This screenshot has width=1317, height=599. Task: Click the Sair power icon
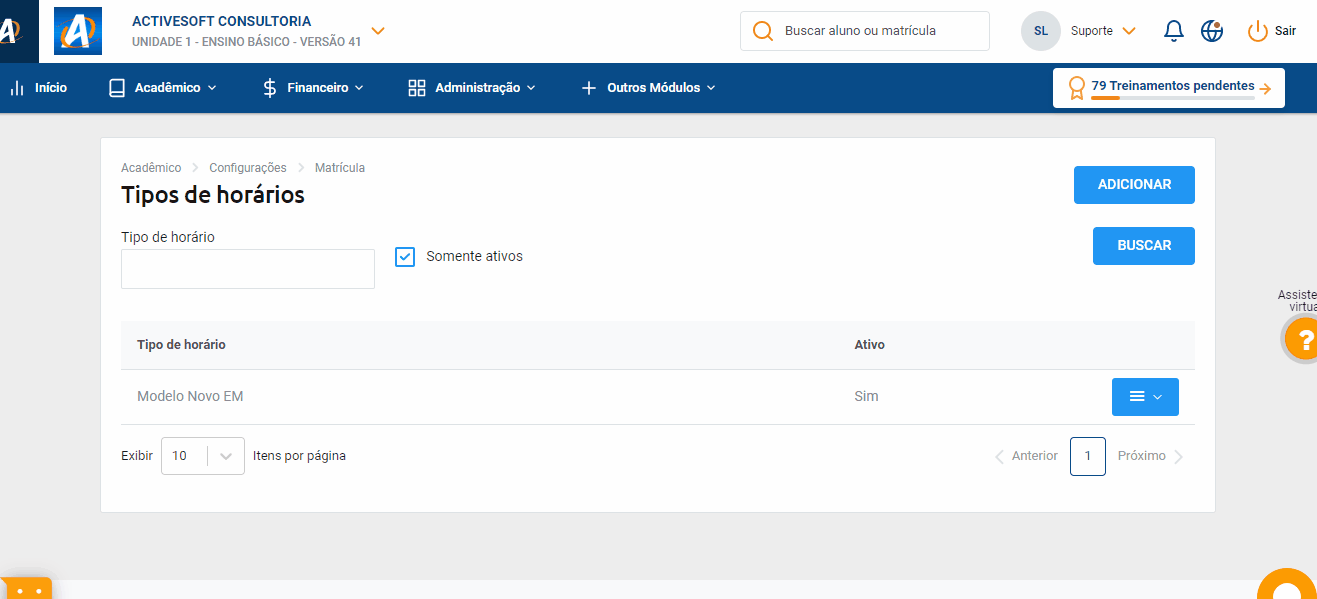tap(1257, 31)
